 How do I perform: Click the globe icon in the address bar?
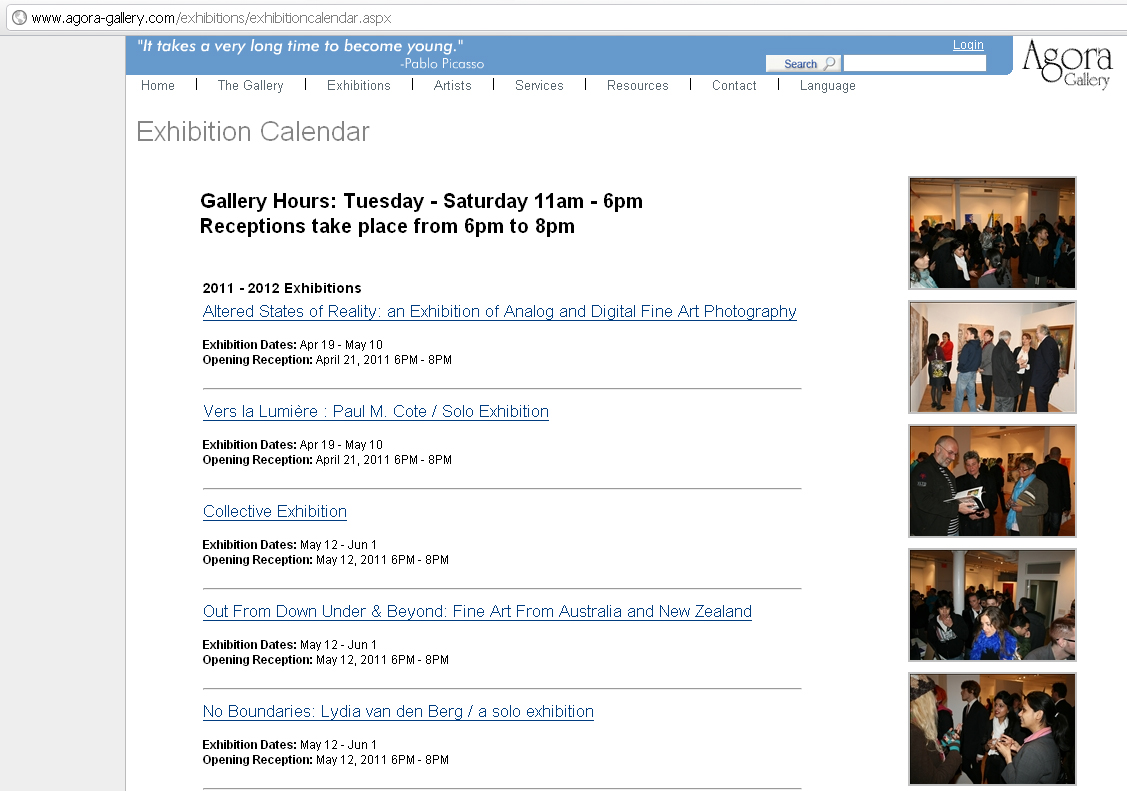point(19,17)
